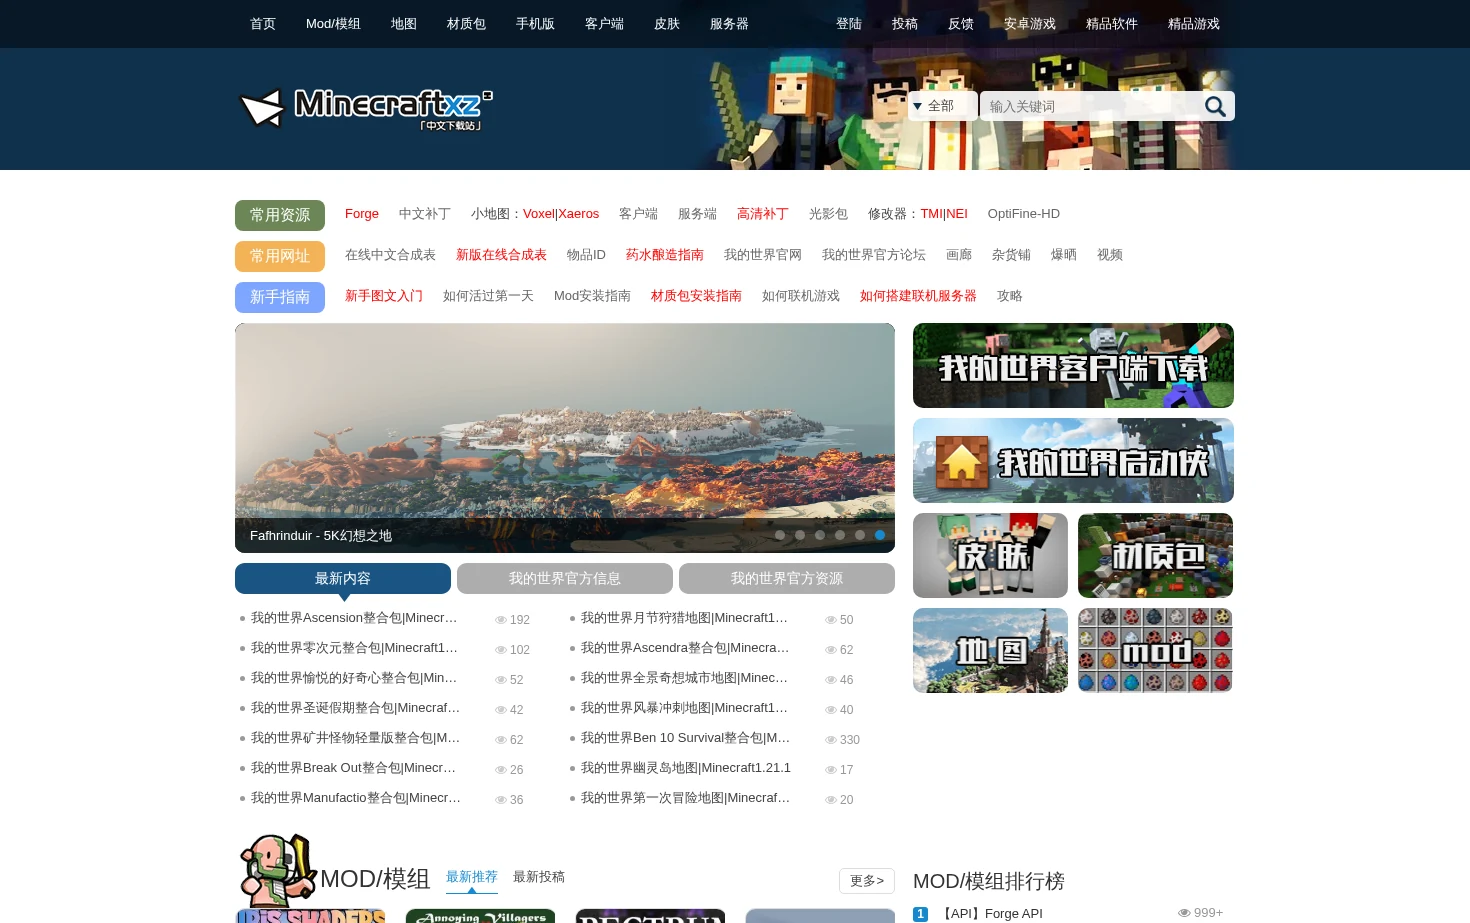The width and height of the screenshot is (1470, 923).
Task: Click the number 1 ranking badge
Action: coord(921,914)
